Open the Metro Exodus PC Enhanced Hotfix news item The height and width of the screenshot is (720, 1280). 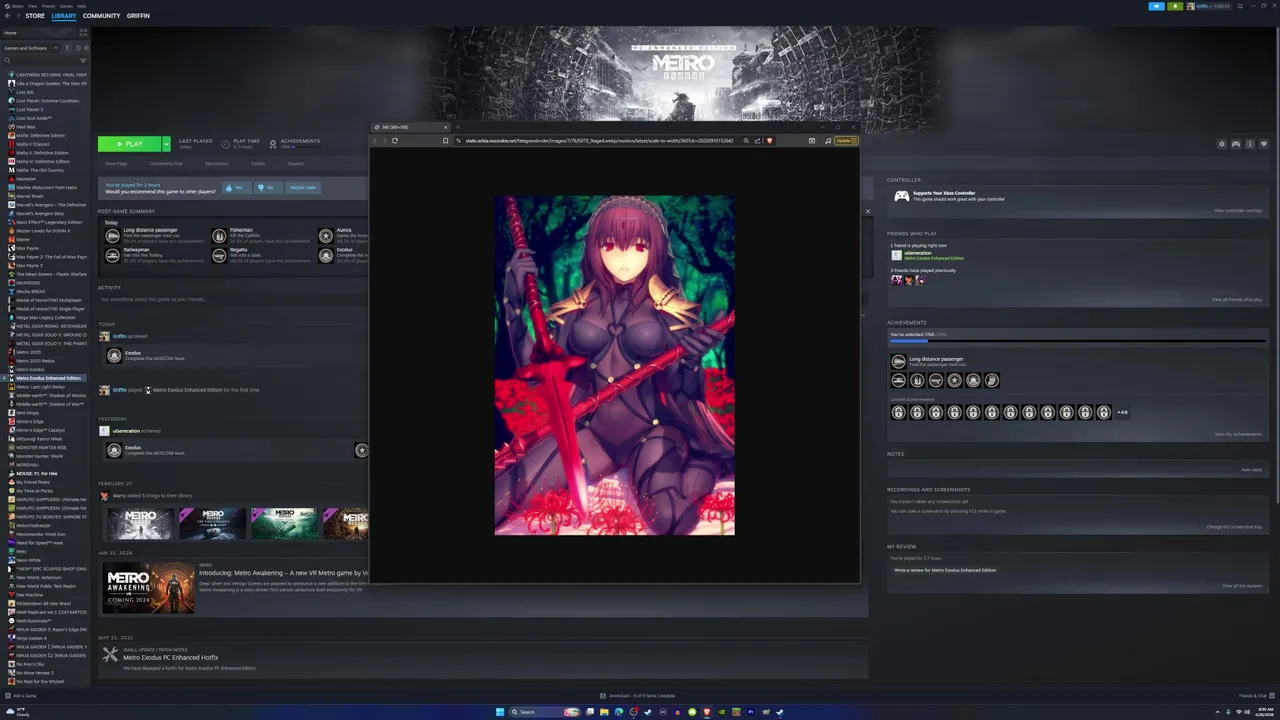click(170, 657)
